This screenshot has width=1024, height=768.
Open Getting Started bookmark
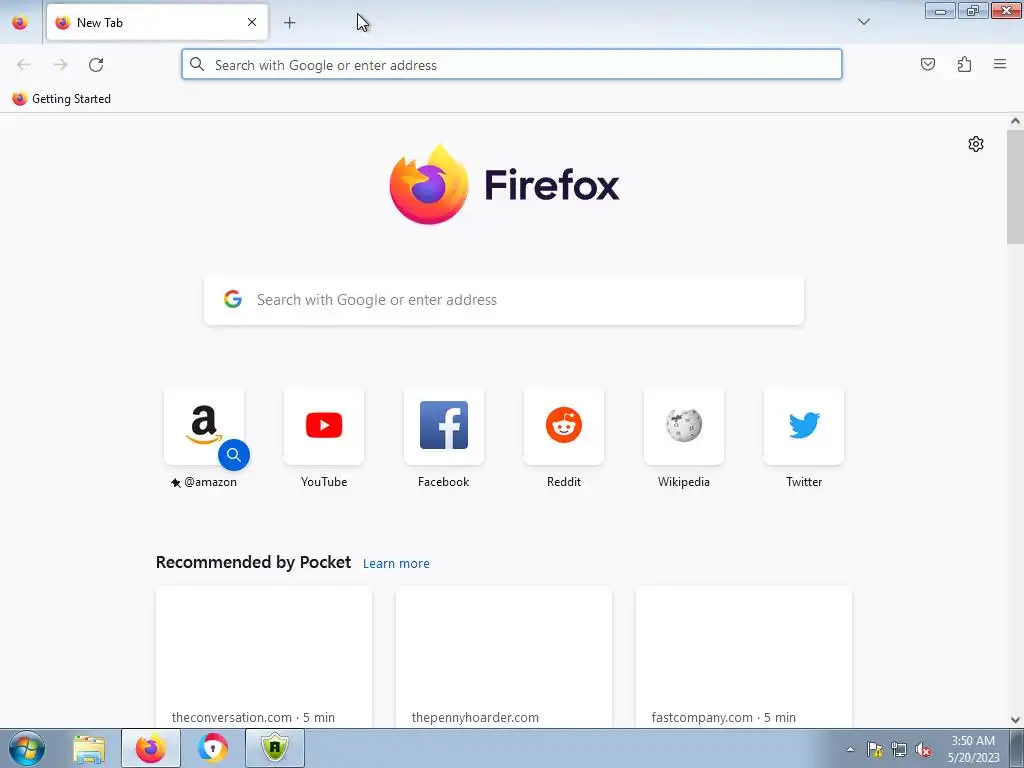(x=61, y=99)
